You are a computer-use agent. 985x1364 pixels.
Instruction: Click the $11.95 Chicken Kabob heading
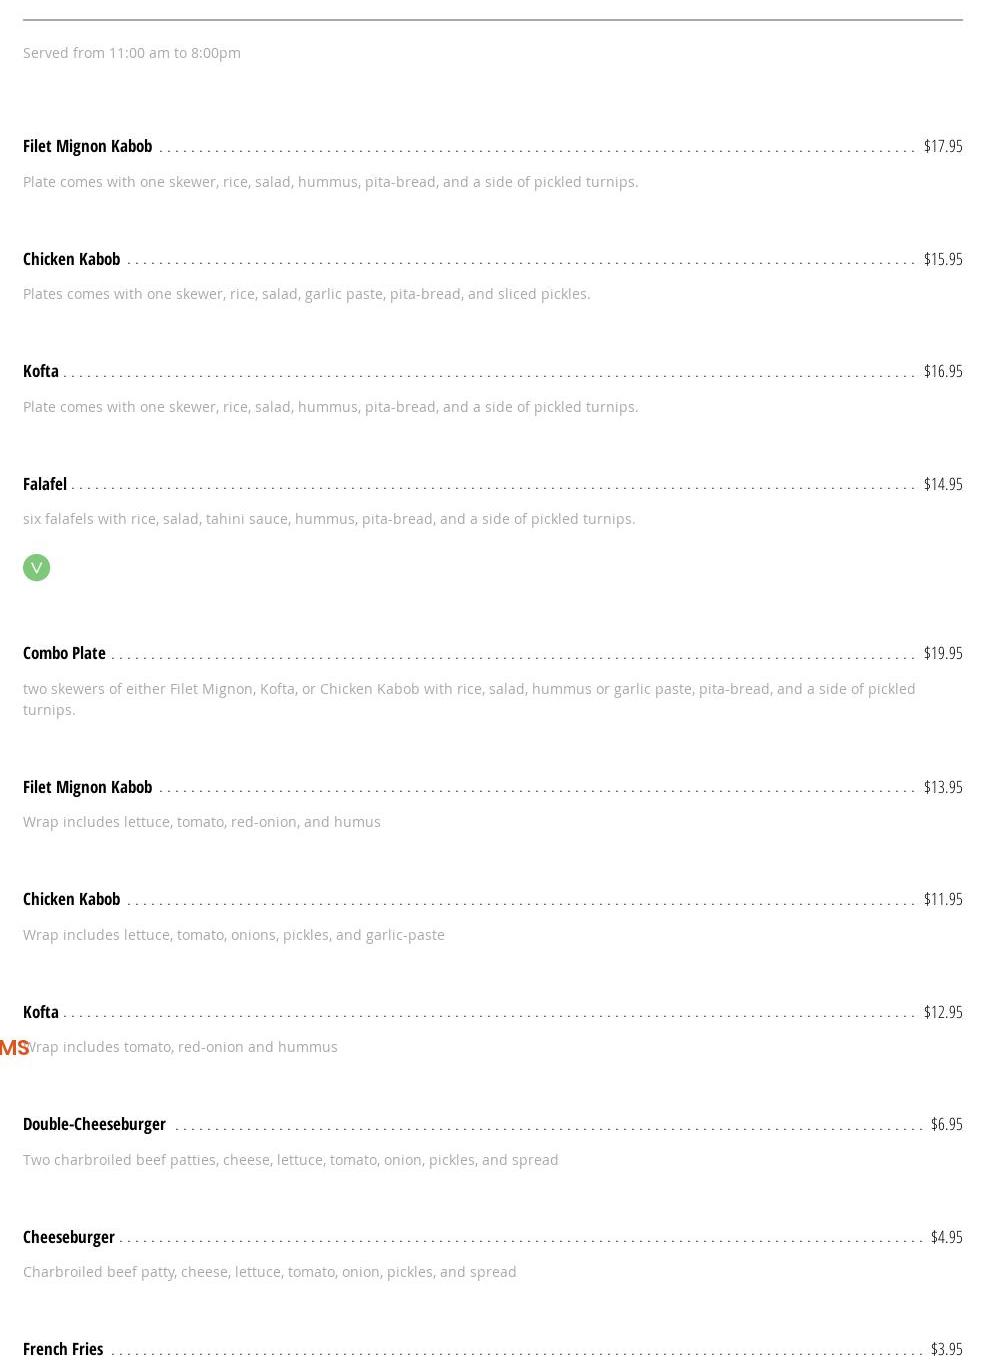pos(71,899)
